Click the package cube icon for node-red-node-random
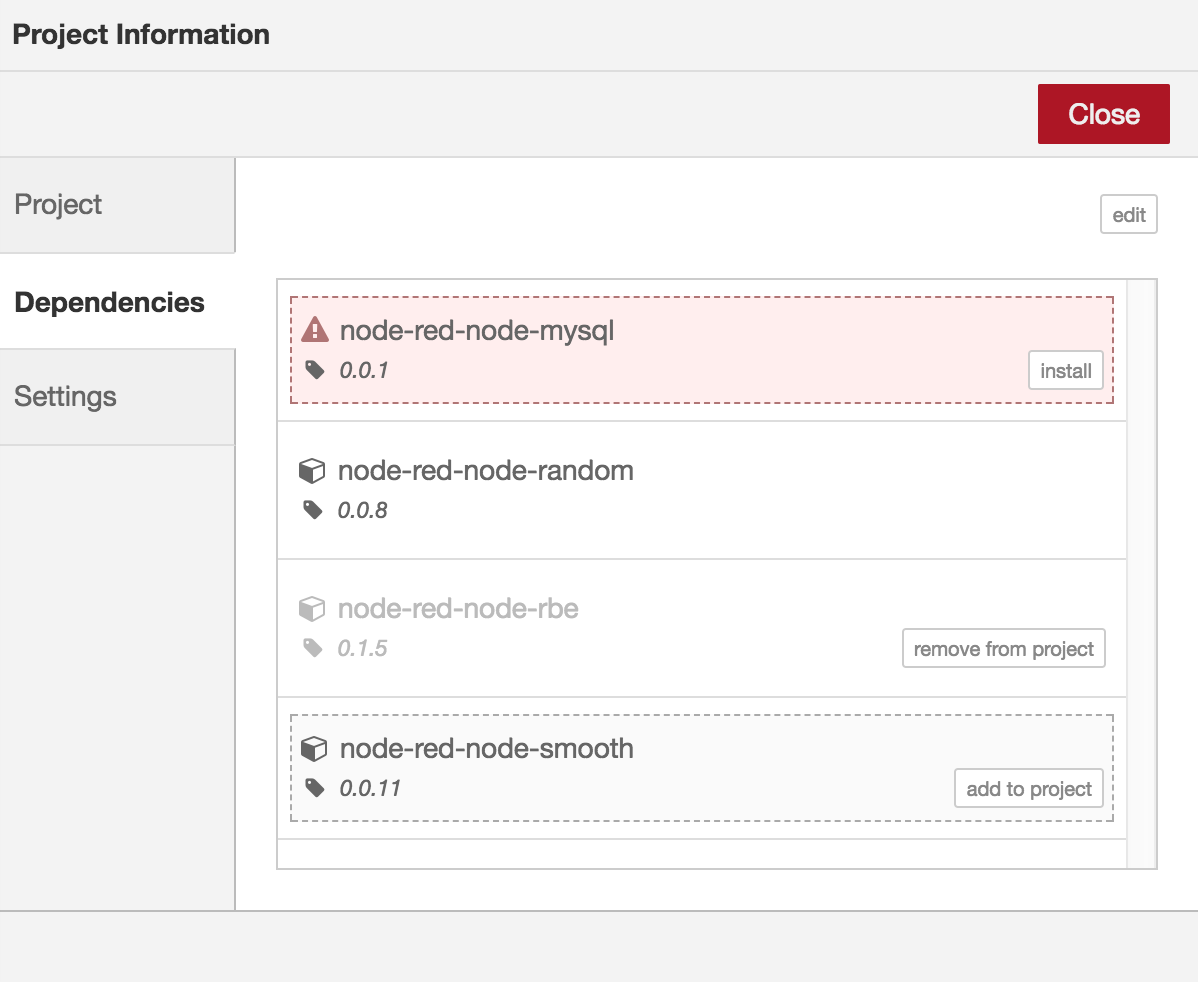Screen dimensions: 1198x982 click(313, 470)
